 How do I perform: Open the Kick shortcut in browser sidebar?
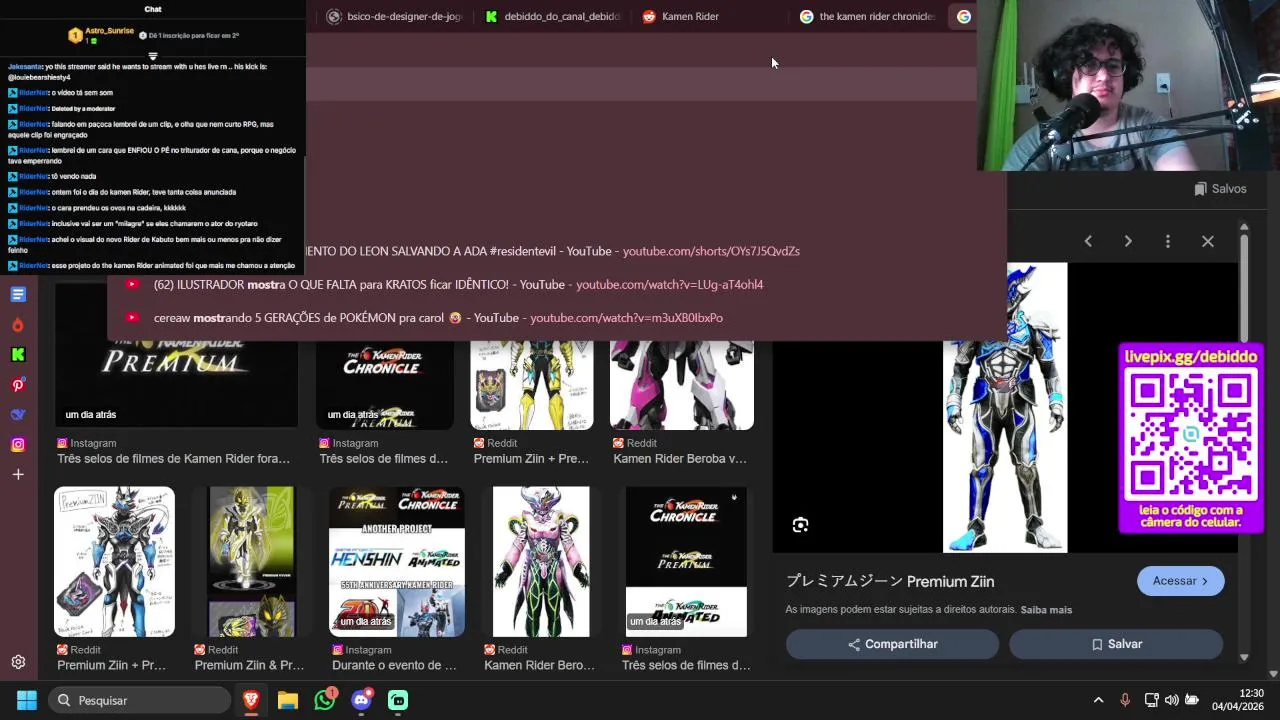coord(18,354)
